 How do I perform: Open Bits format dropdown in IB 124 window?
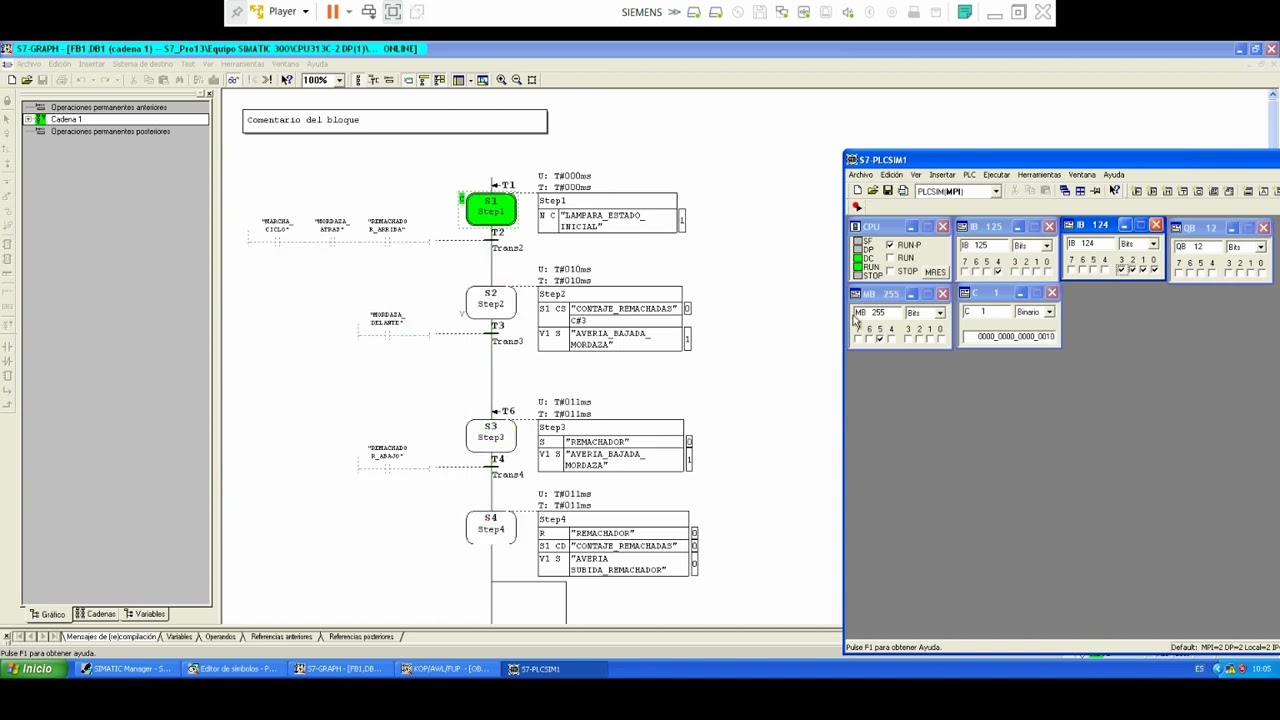[1153, 244]
